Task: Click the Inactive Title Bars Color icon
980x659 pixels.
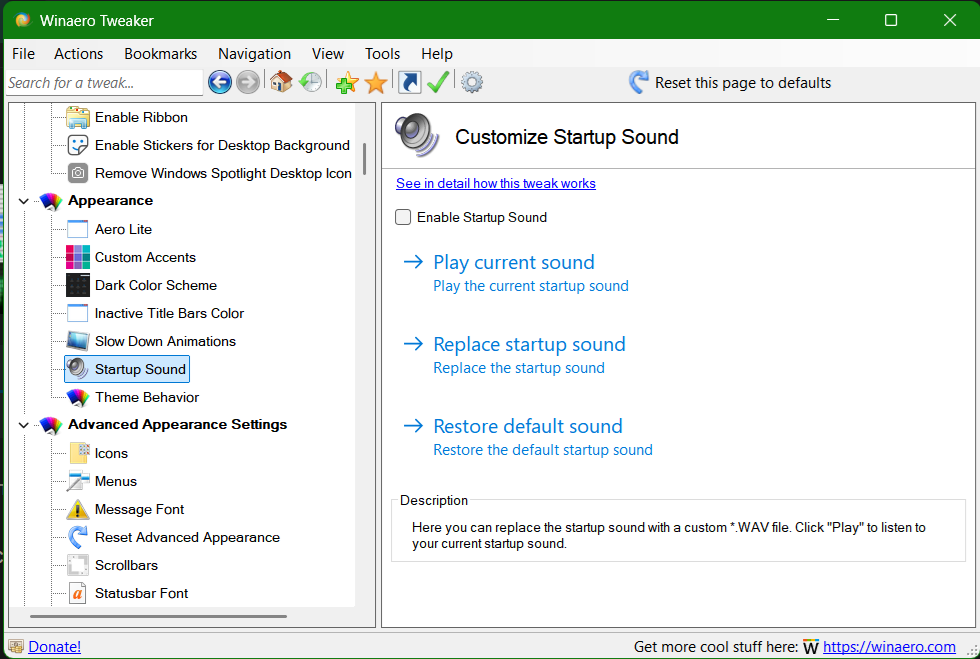Action: (x=78, y=313)
